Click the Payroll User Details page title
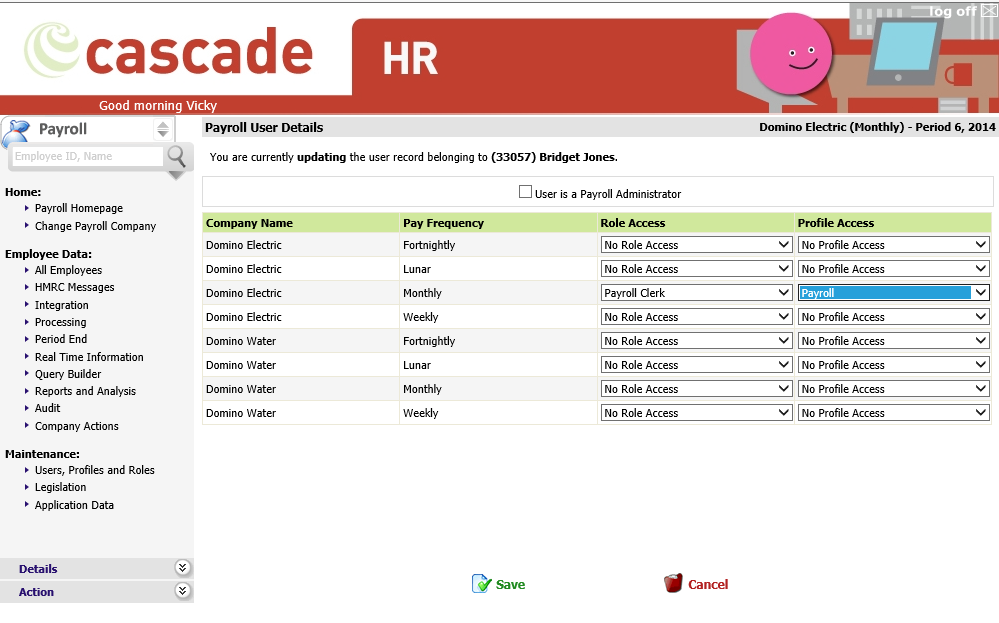The width and height of the screenshot is (999, 623). 264,127
